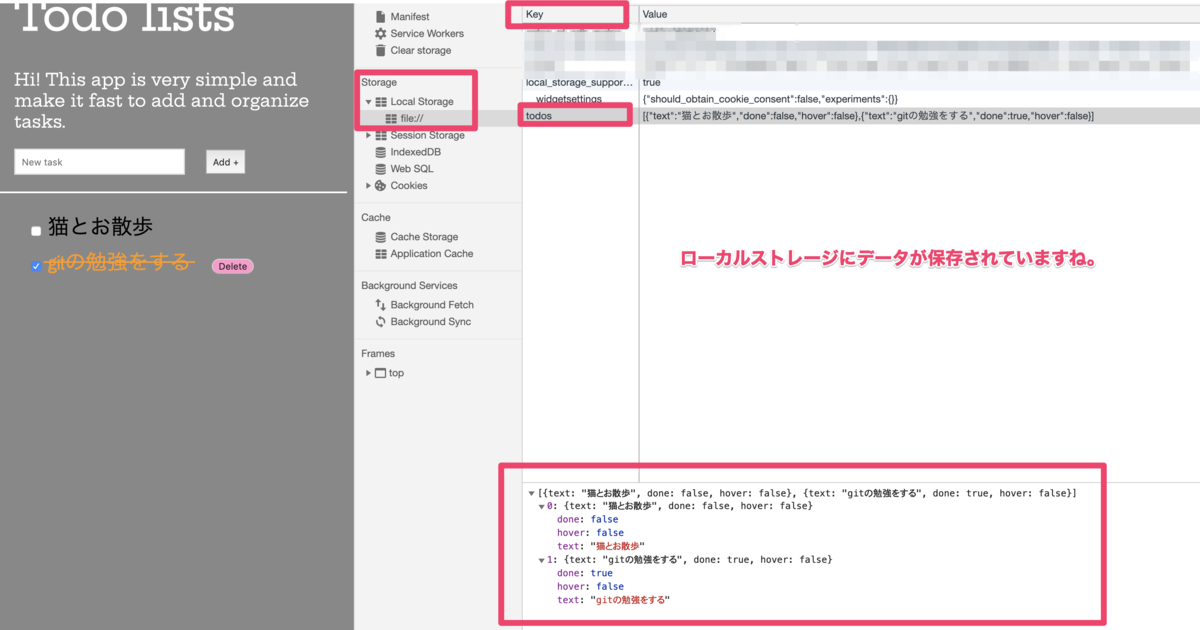This screenshot has width=1200, height=630.
Task: Select the widgetsettings key cell
Action: pyautogui.click(x=580, y=99)
